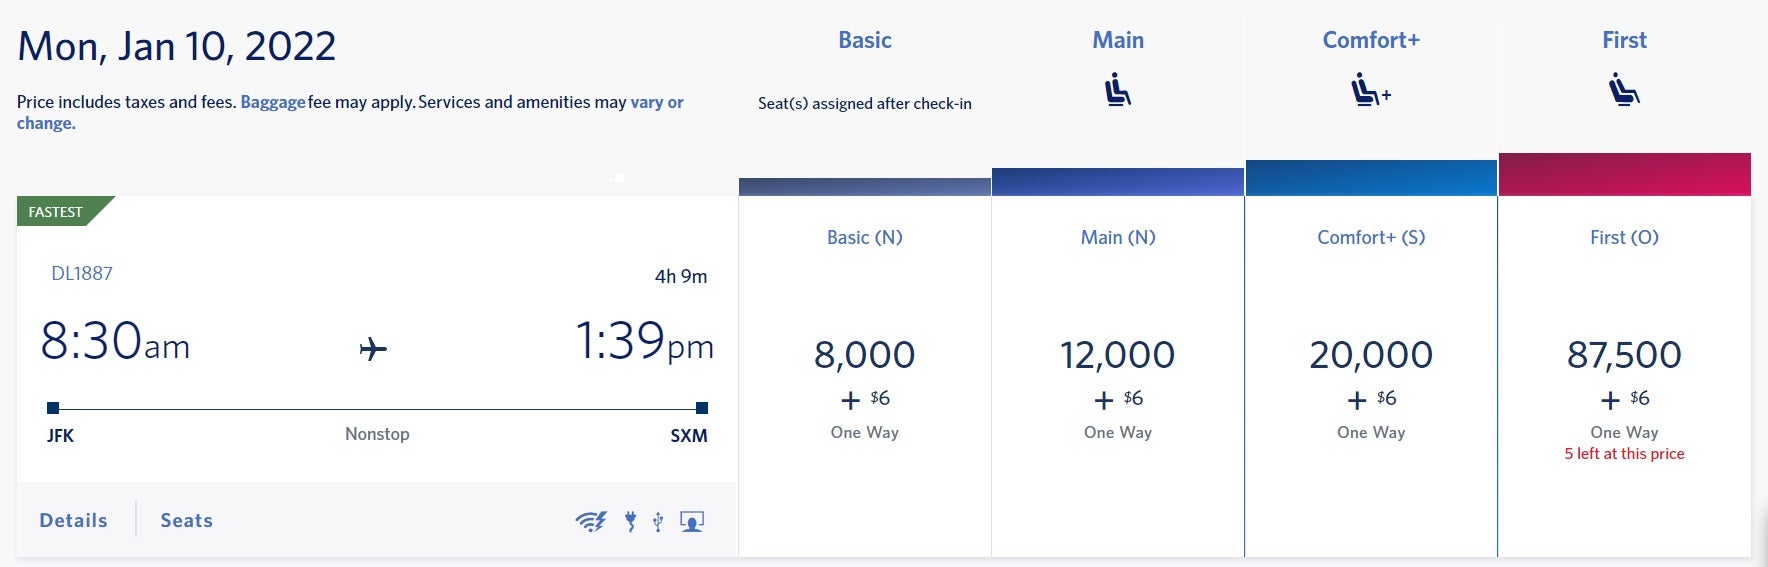View Seats for flight DL1887
The image size is (1768, 567).
187,520
